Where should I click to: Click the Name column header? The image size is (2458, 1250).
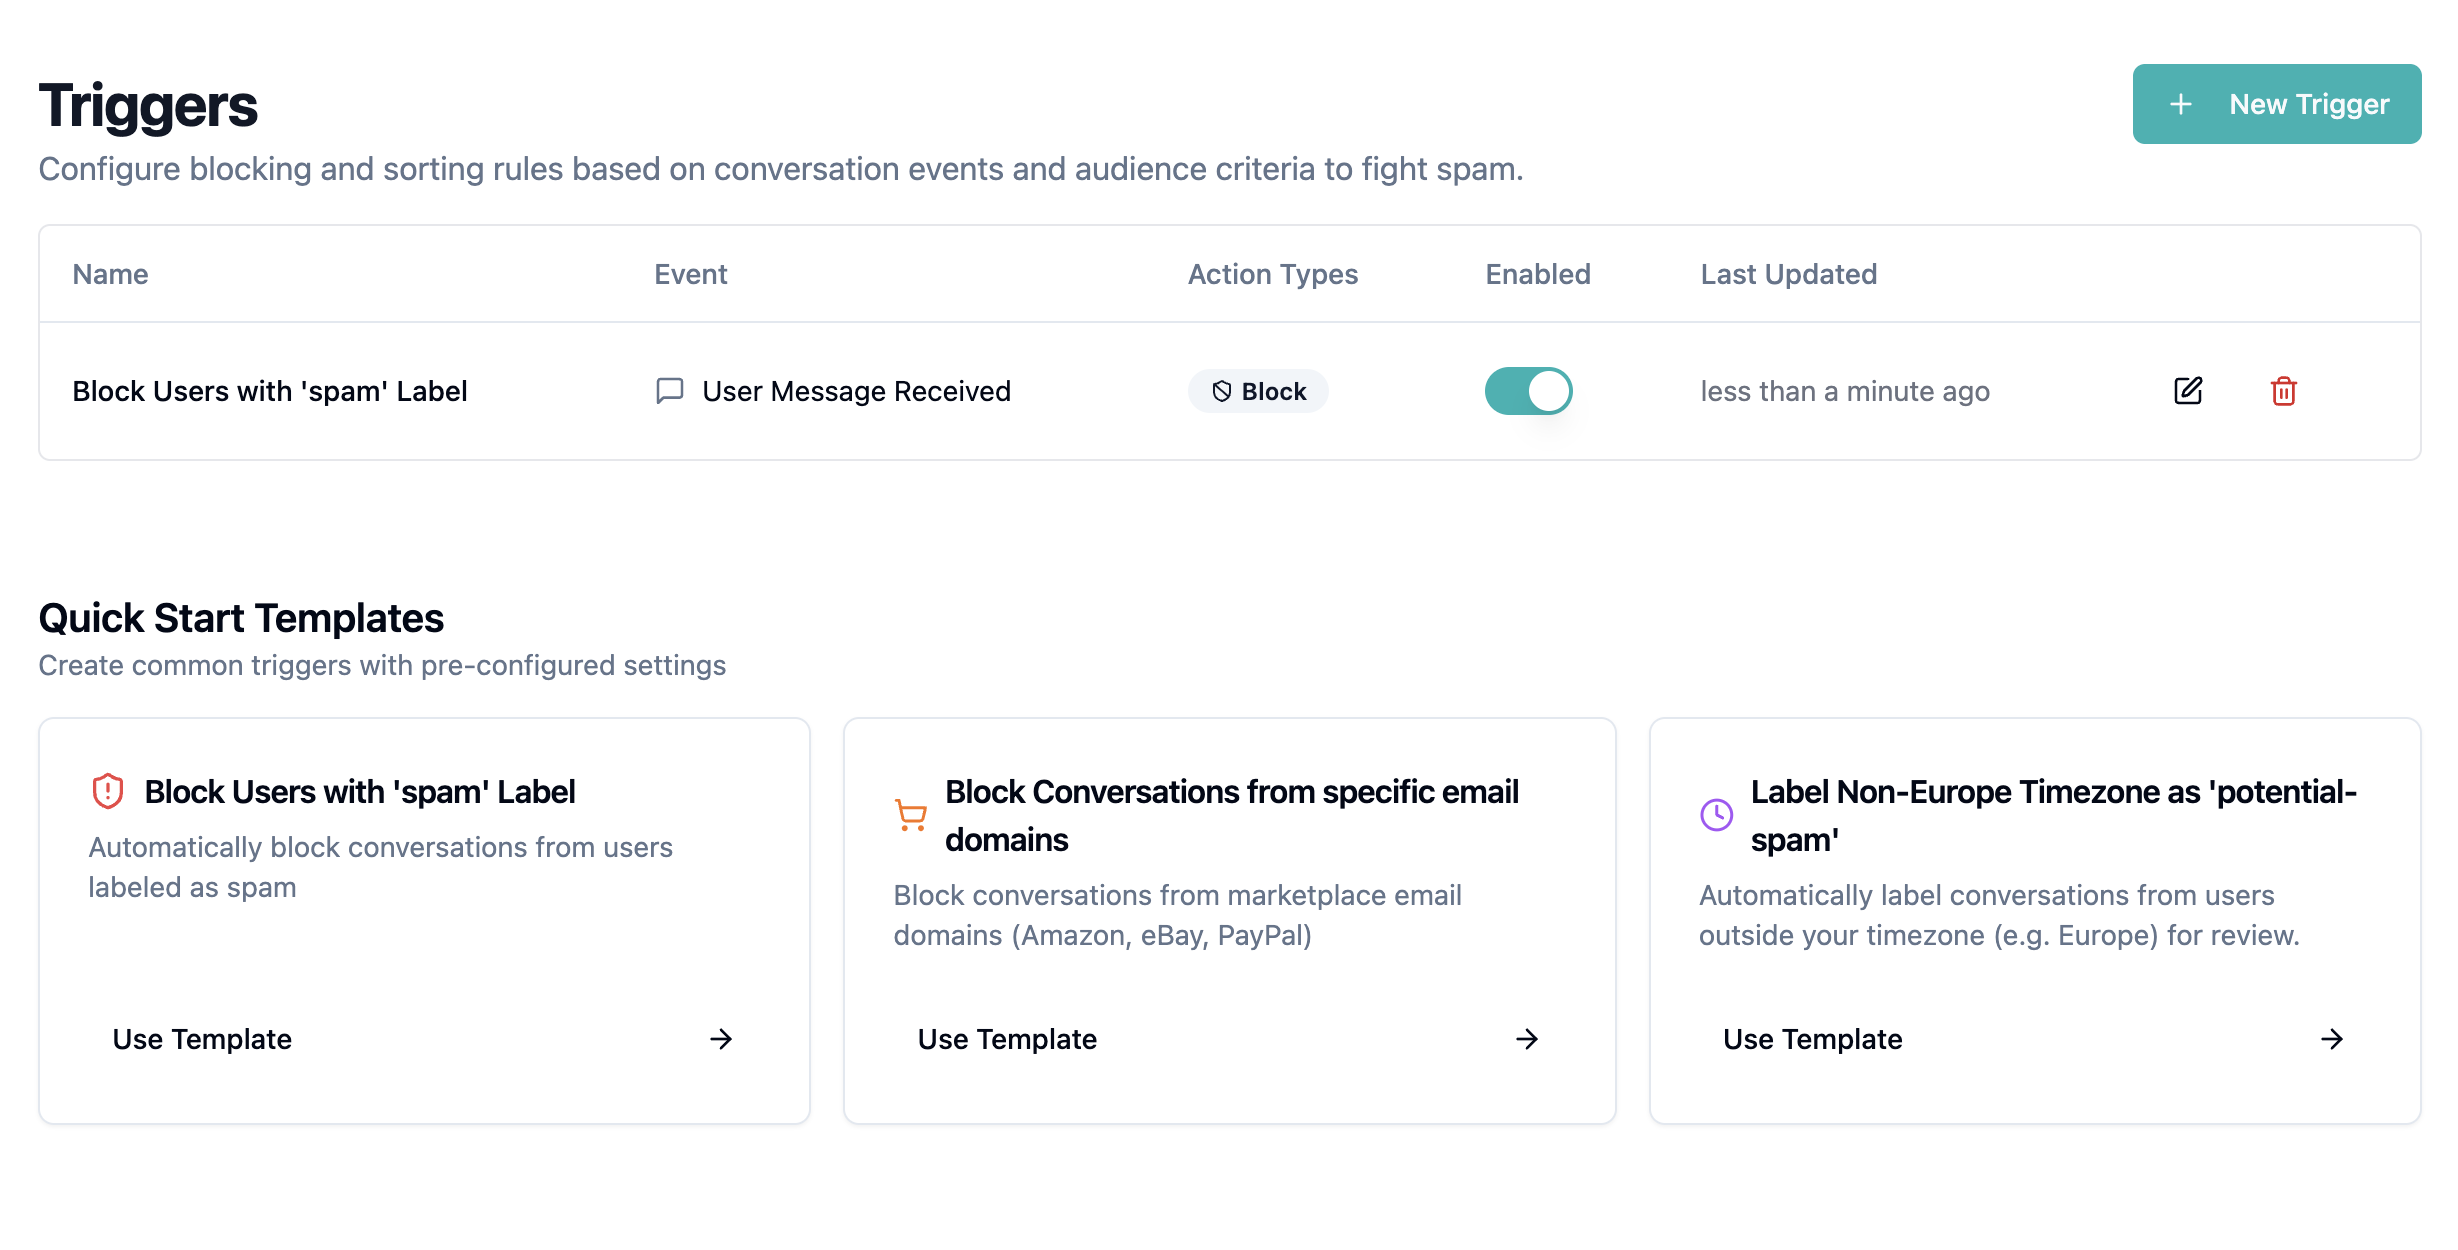click(110, 274)
